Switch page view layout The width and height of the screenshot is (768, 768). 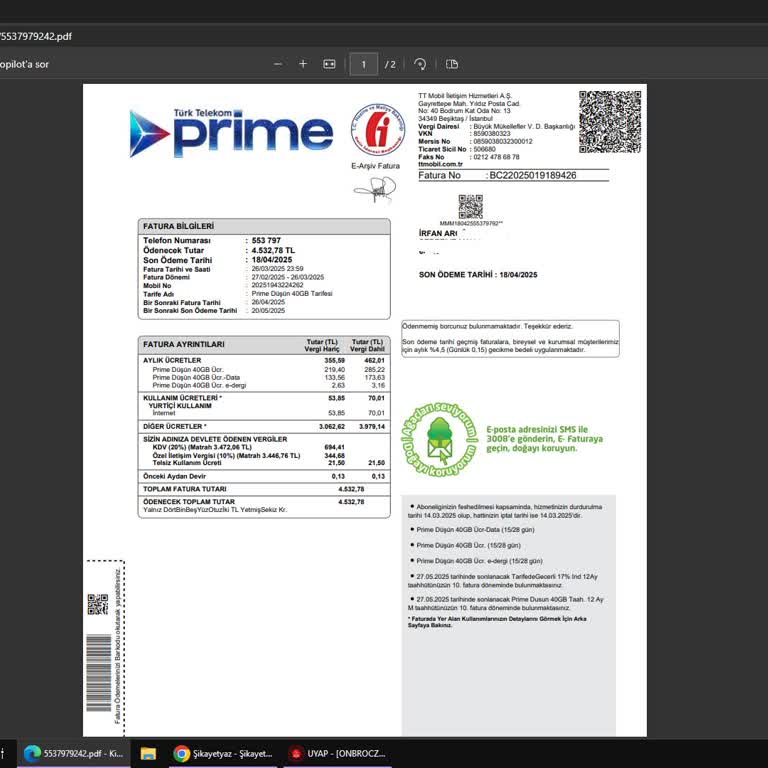click(x=452, y=64)
